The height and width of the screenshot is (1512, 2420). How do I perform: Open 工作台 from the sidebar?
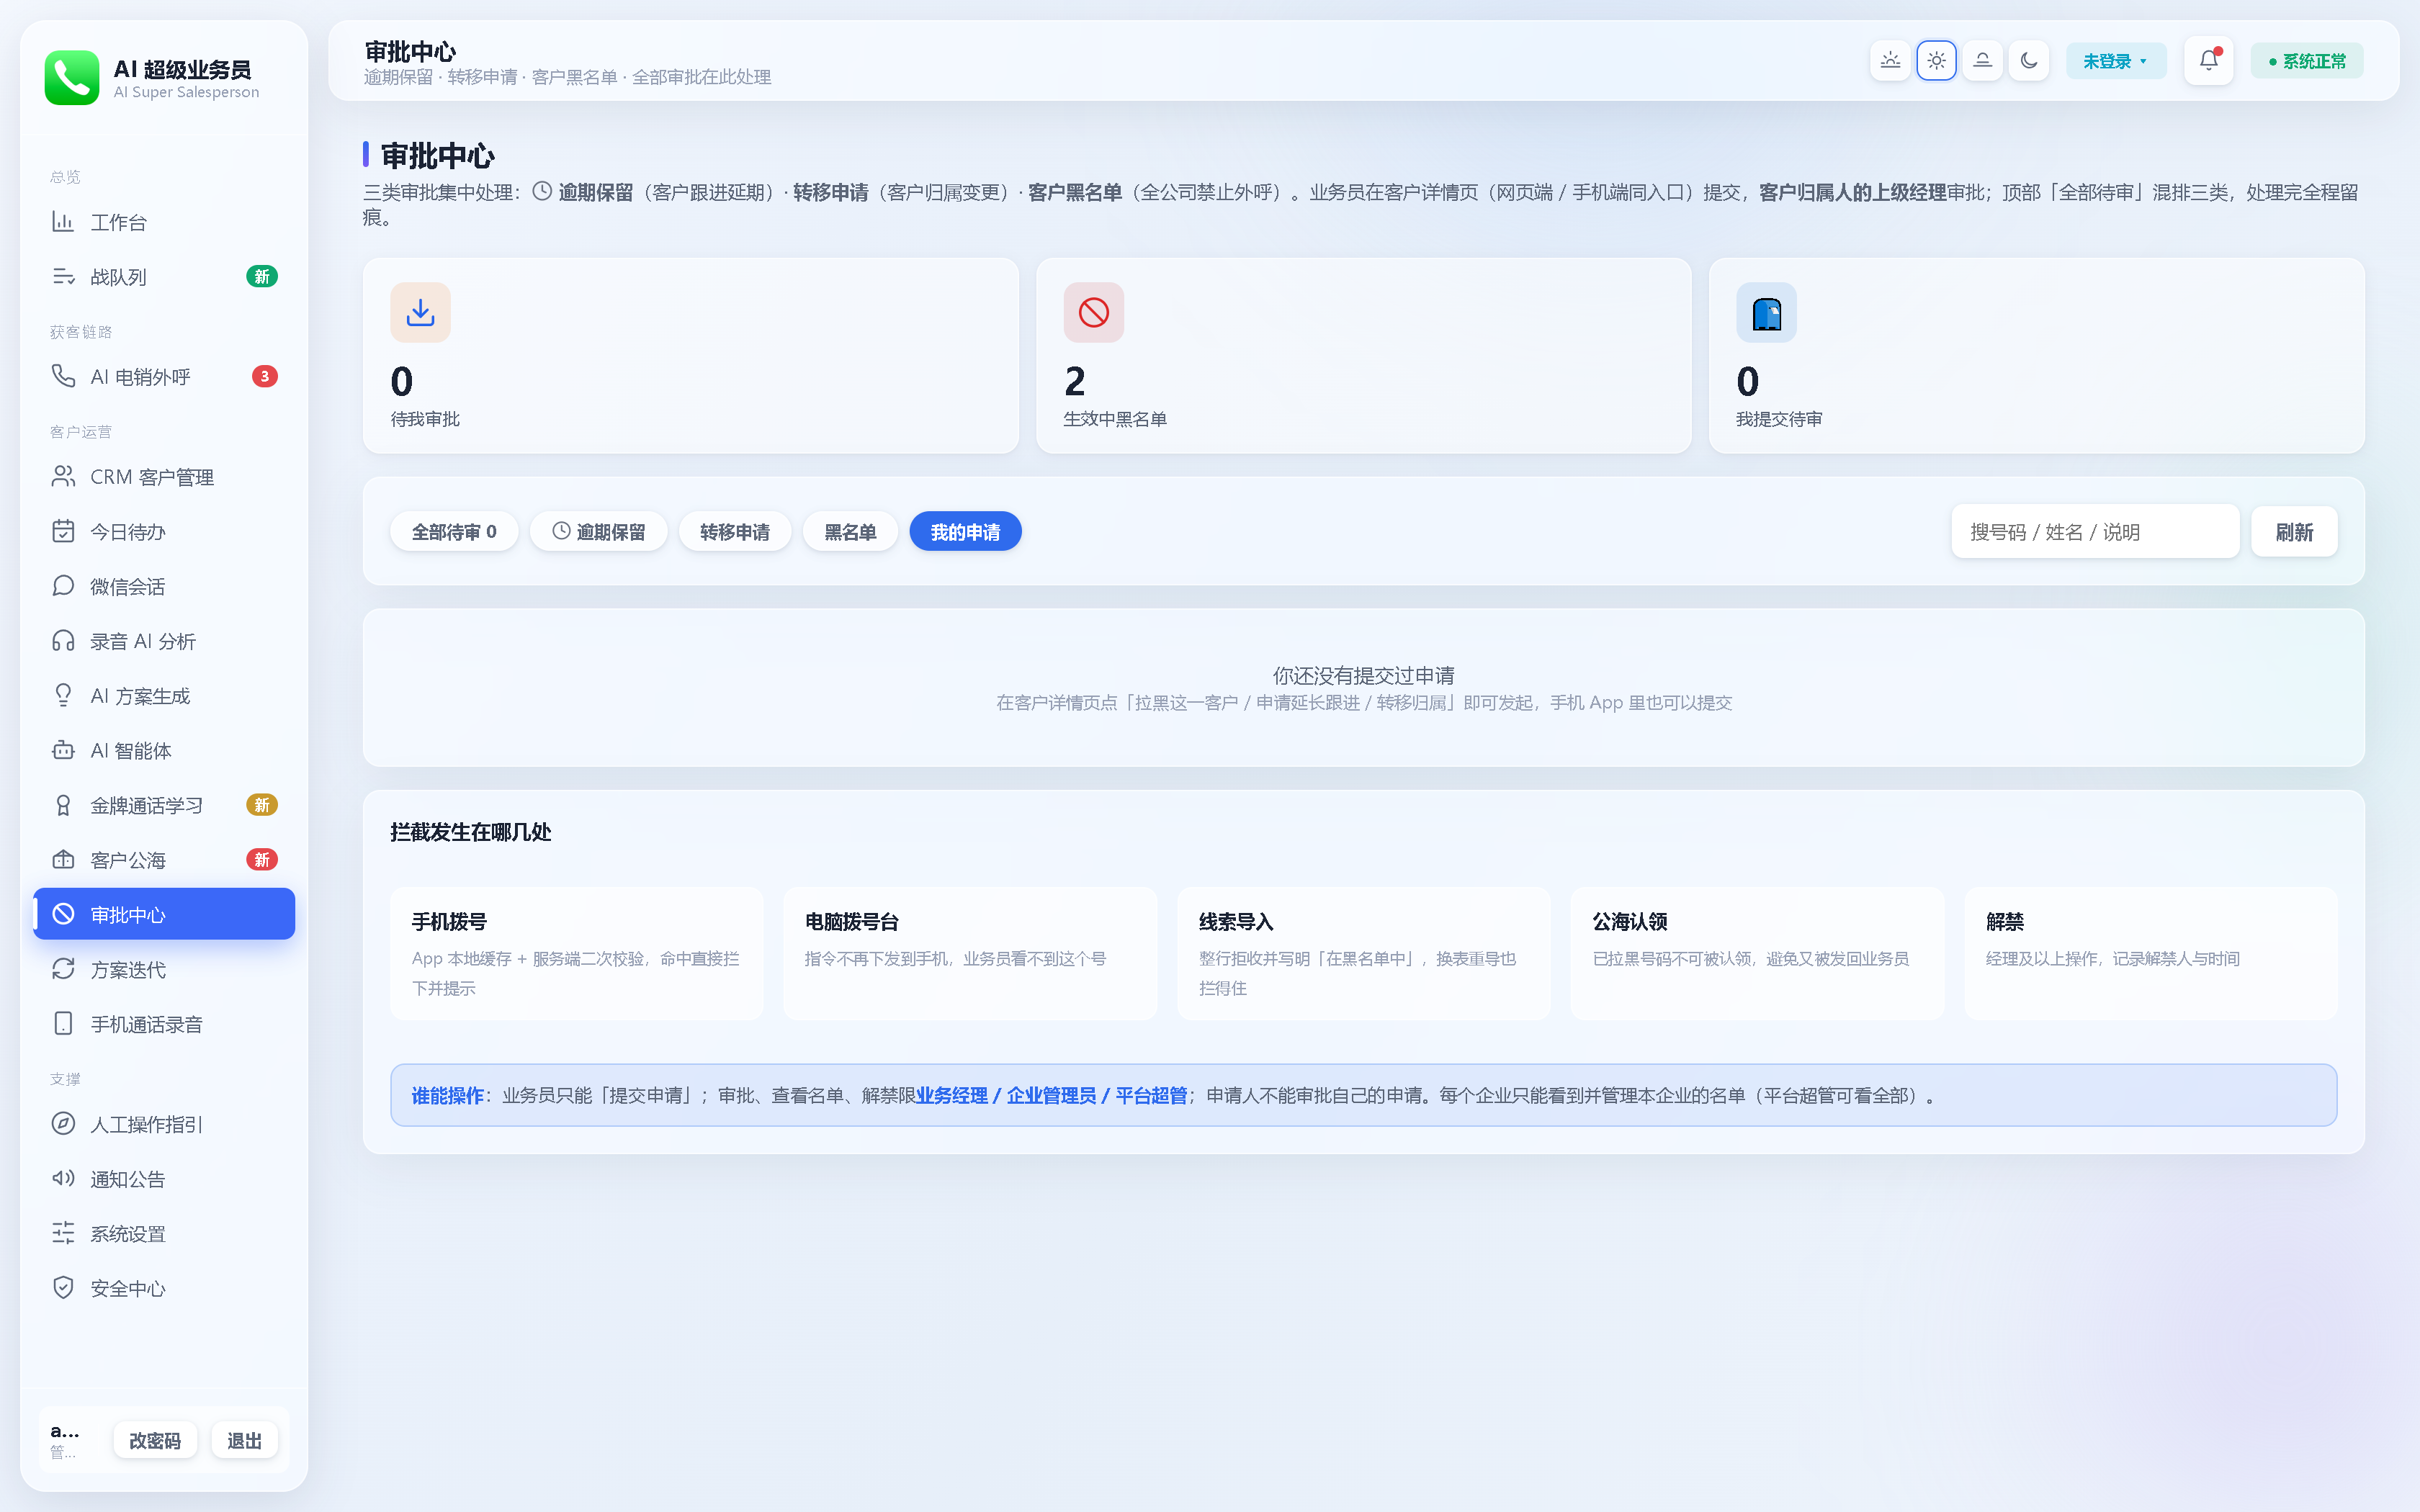pyautogui.click(x=164, y=222)
